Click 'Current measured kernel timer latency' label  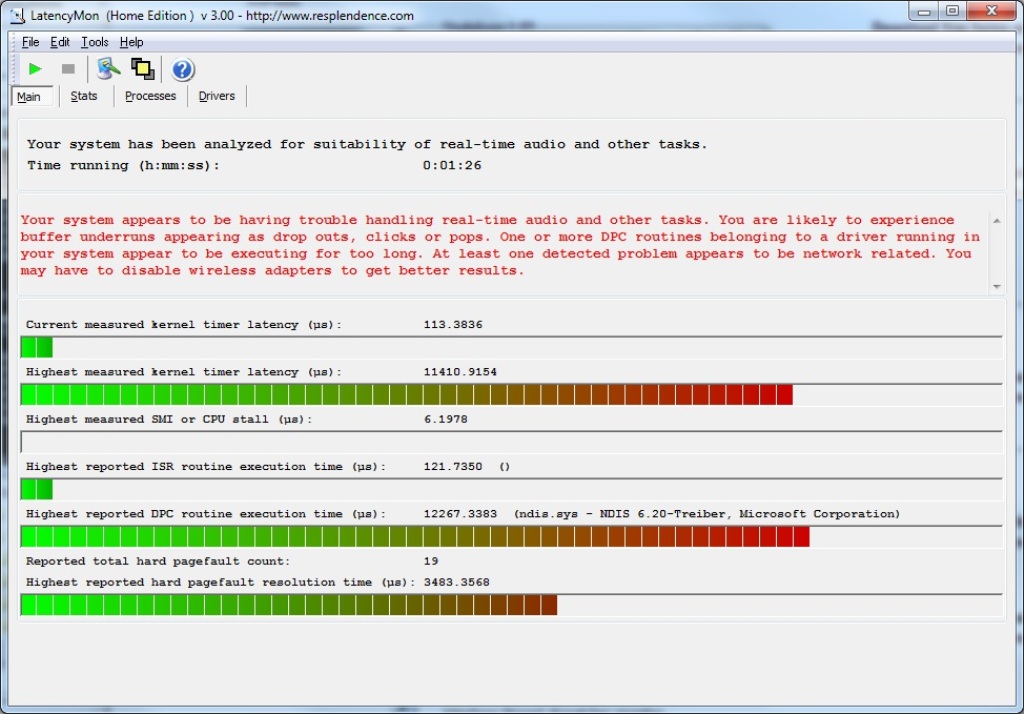(x=184, y=325)
